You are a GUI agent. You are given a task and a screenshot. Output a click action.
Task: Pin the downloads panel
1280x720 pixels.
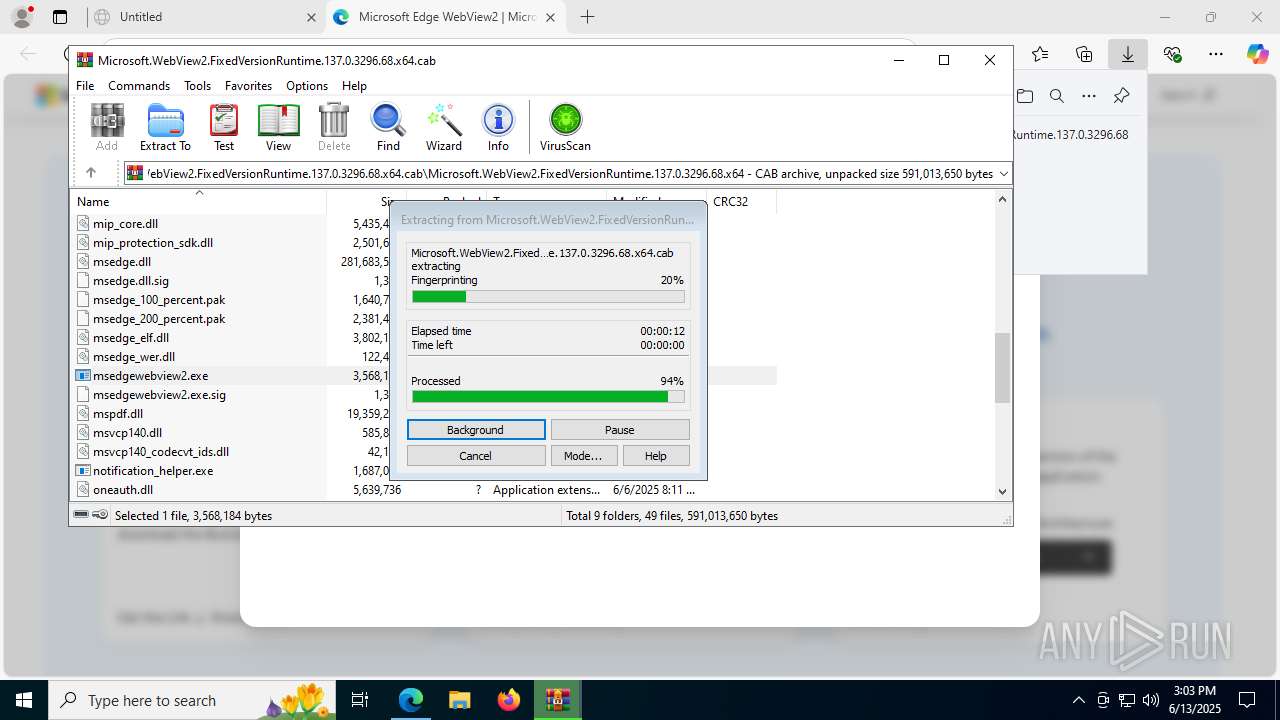(1121, 96)
